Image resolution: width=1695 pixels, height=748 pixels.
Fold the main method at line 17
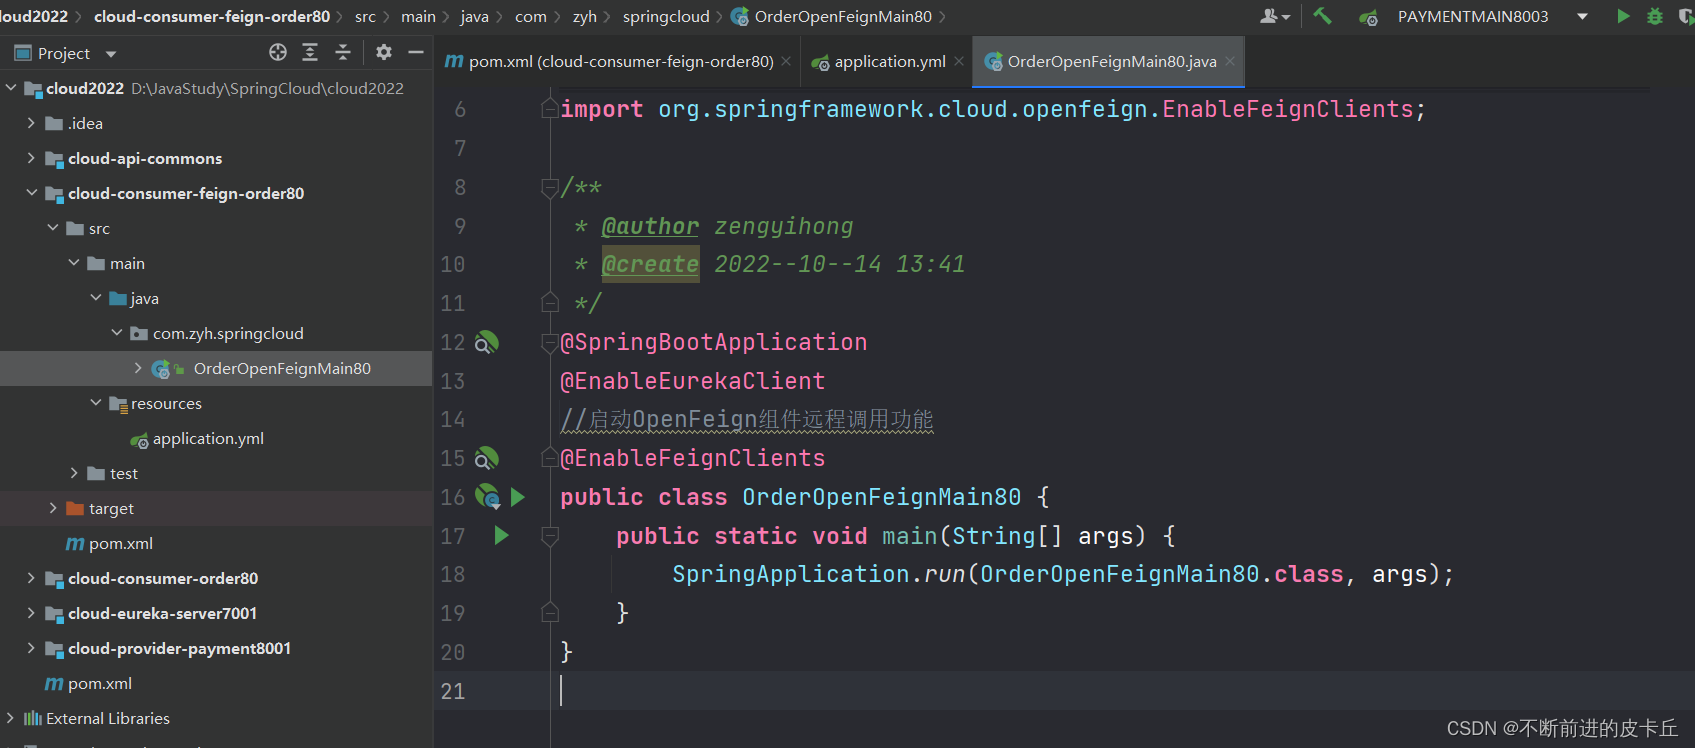point(550,536)
